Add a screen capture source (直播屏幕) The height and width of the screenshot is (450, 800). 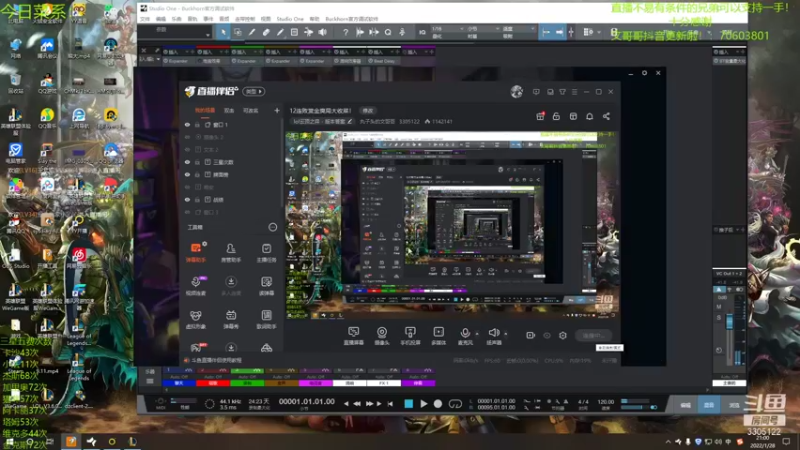(354, 336)
